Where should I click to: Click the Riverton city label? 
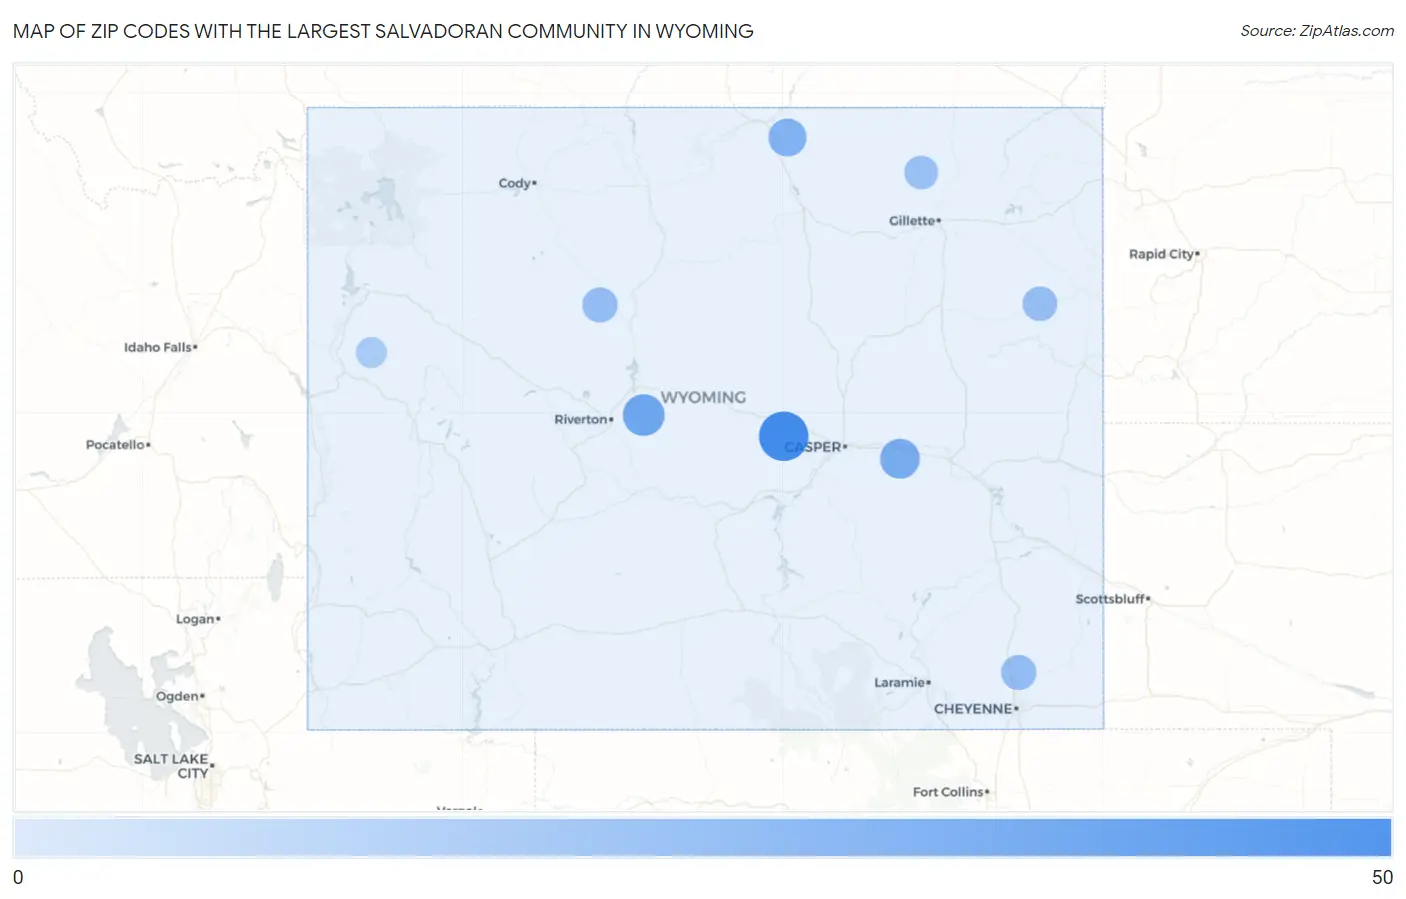pos(583,419)
